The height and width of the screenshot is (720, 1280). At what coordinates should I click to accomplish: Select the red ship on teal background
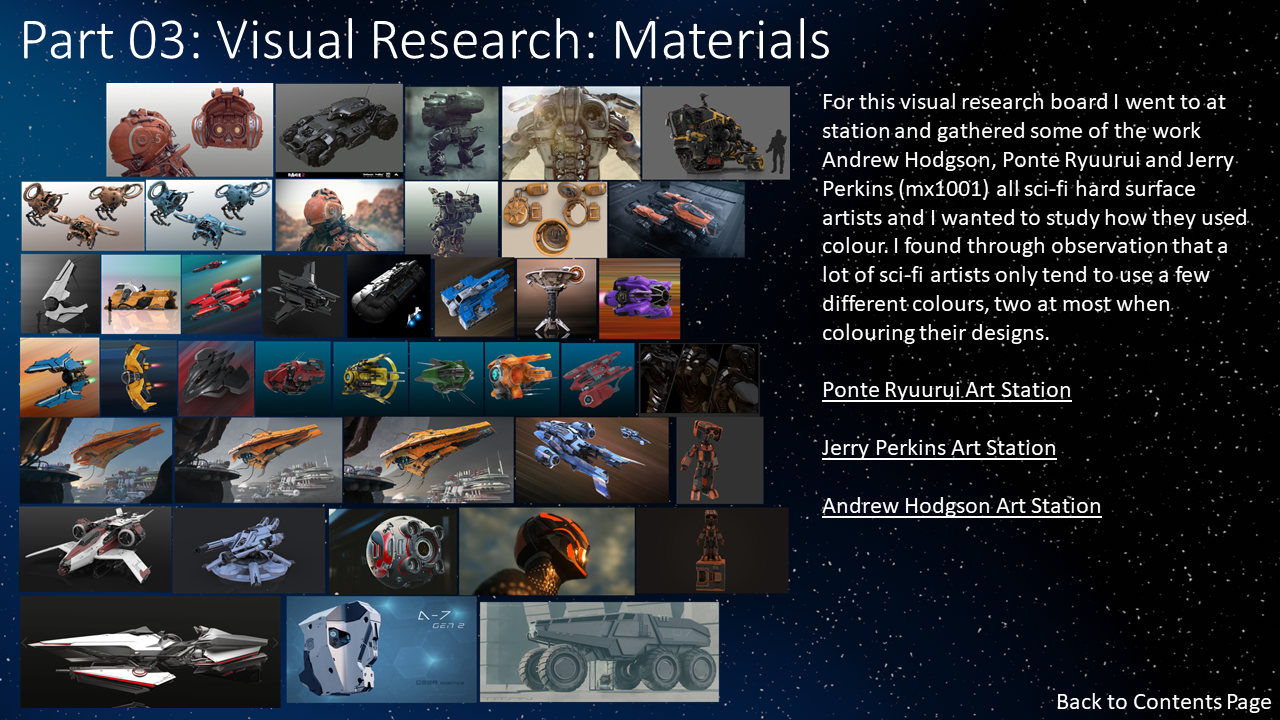pyautogui.click(x=293, y=378)
